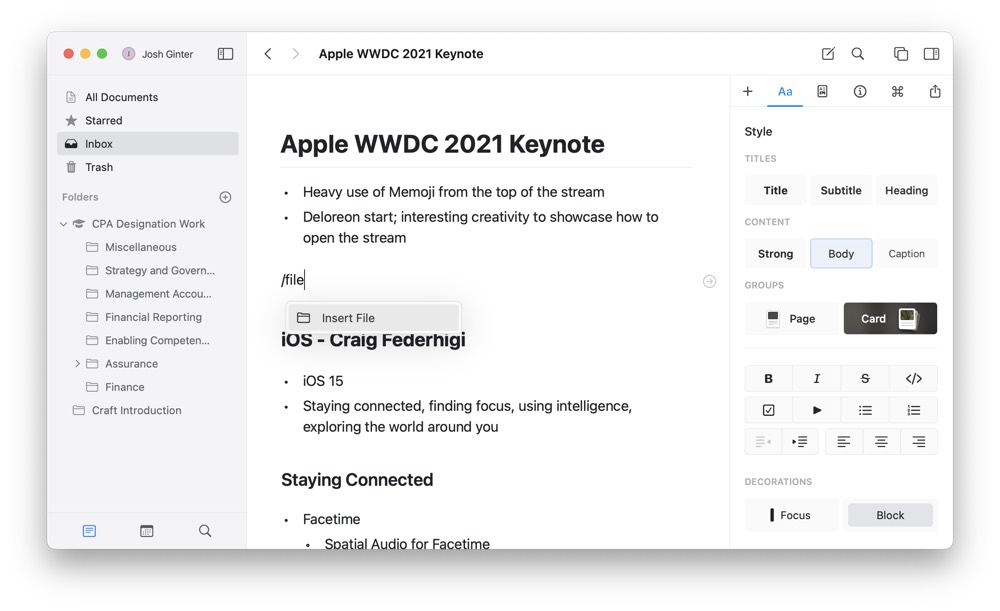Apply Focus decoration
This screenshot has width=1000, height=611.
tap(791, 515)
